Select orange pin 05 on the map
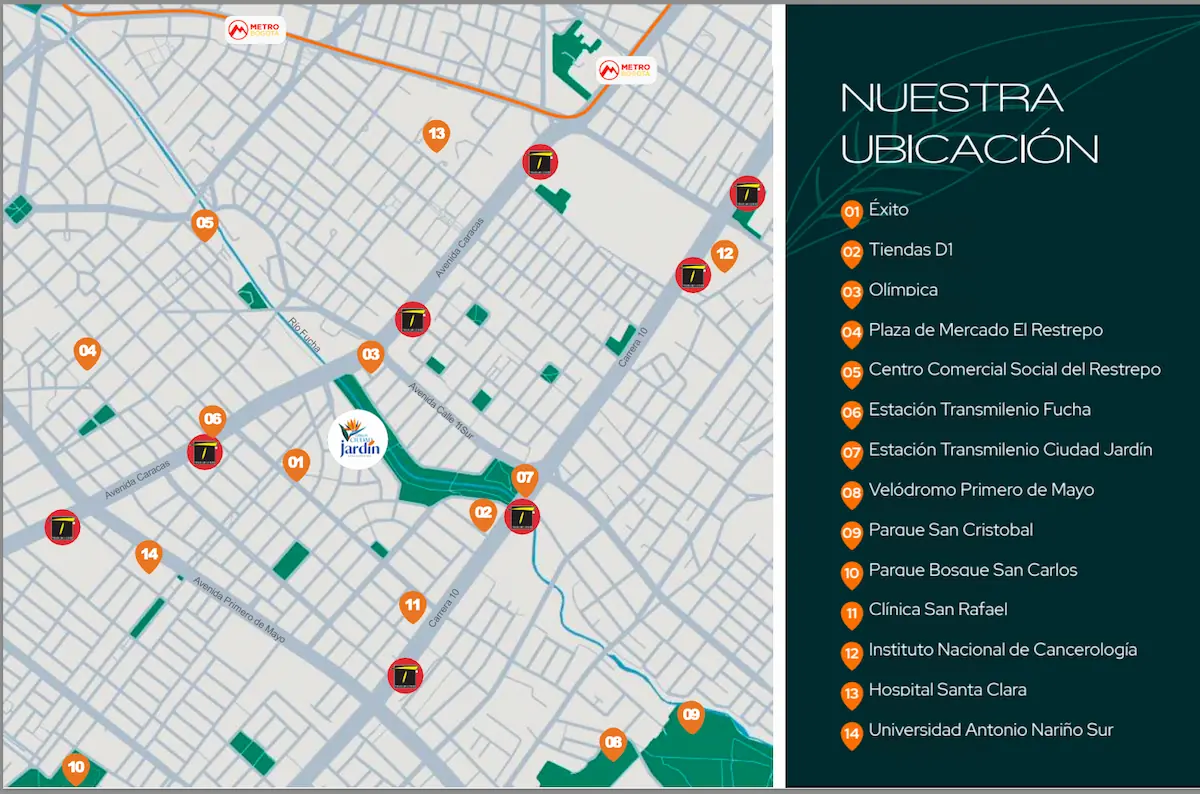This screenshot has width=1200, height=794. (x=205, y=224)
